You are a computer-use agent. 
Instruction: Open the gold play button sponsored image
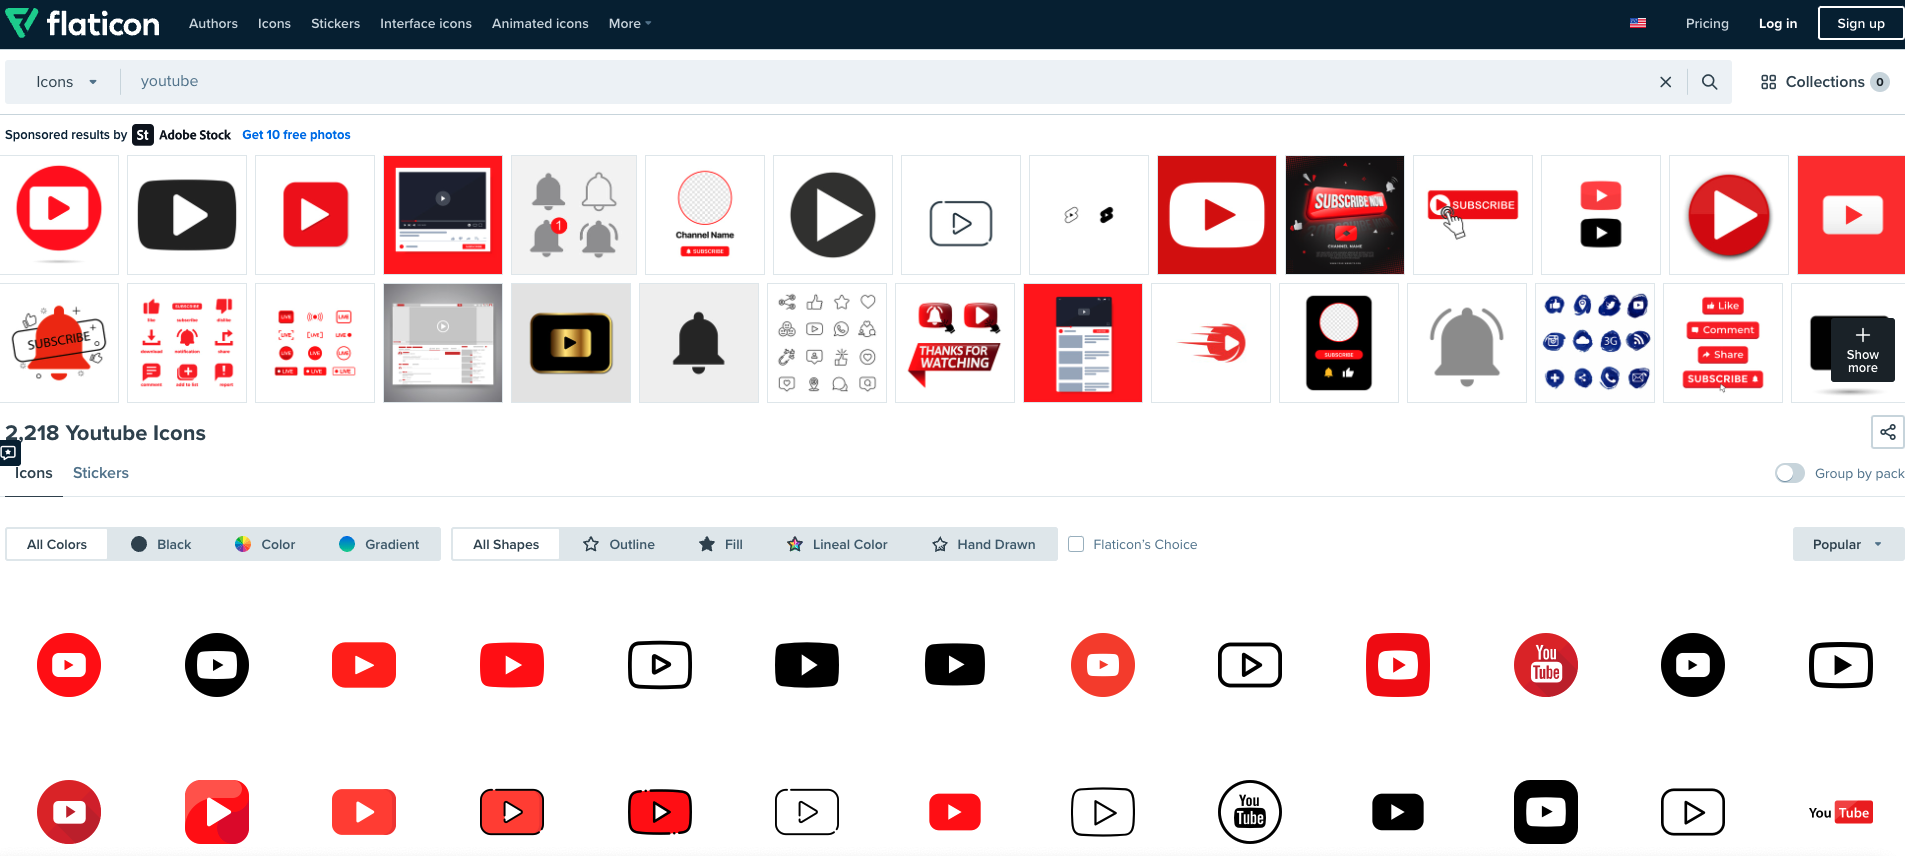(571, 343)
